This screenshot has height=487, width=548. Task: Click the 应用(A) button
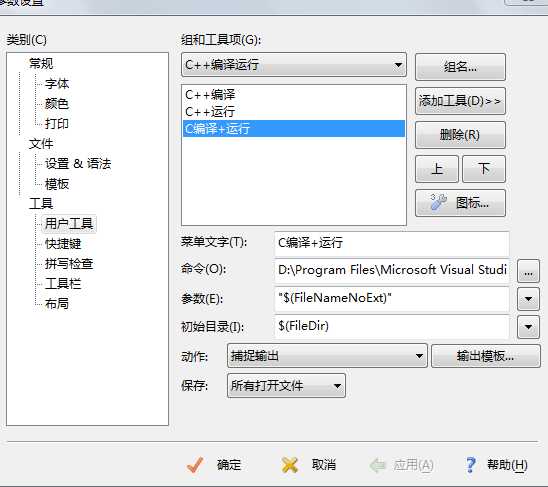[402, 465]
